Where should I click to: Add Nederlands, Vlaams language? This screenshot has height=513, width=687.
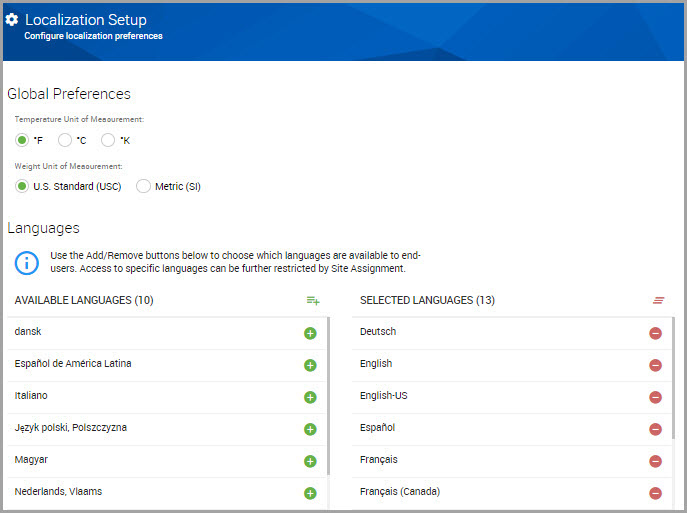(x=310, y=493)
